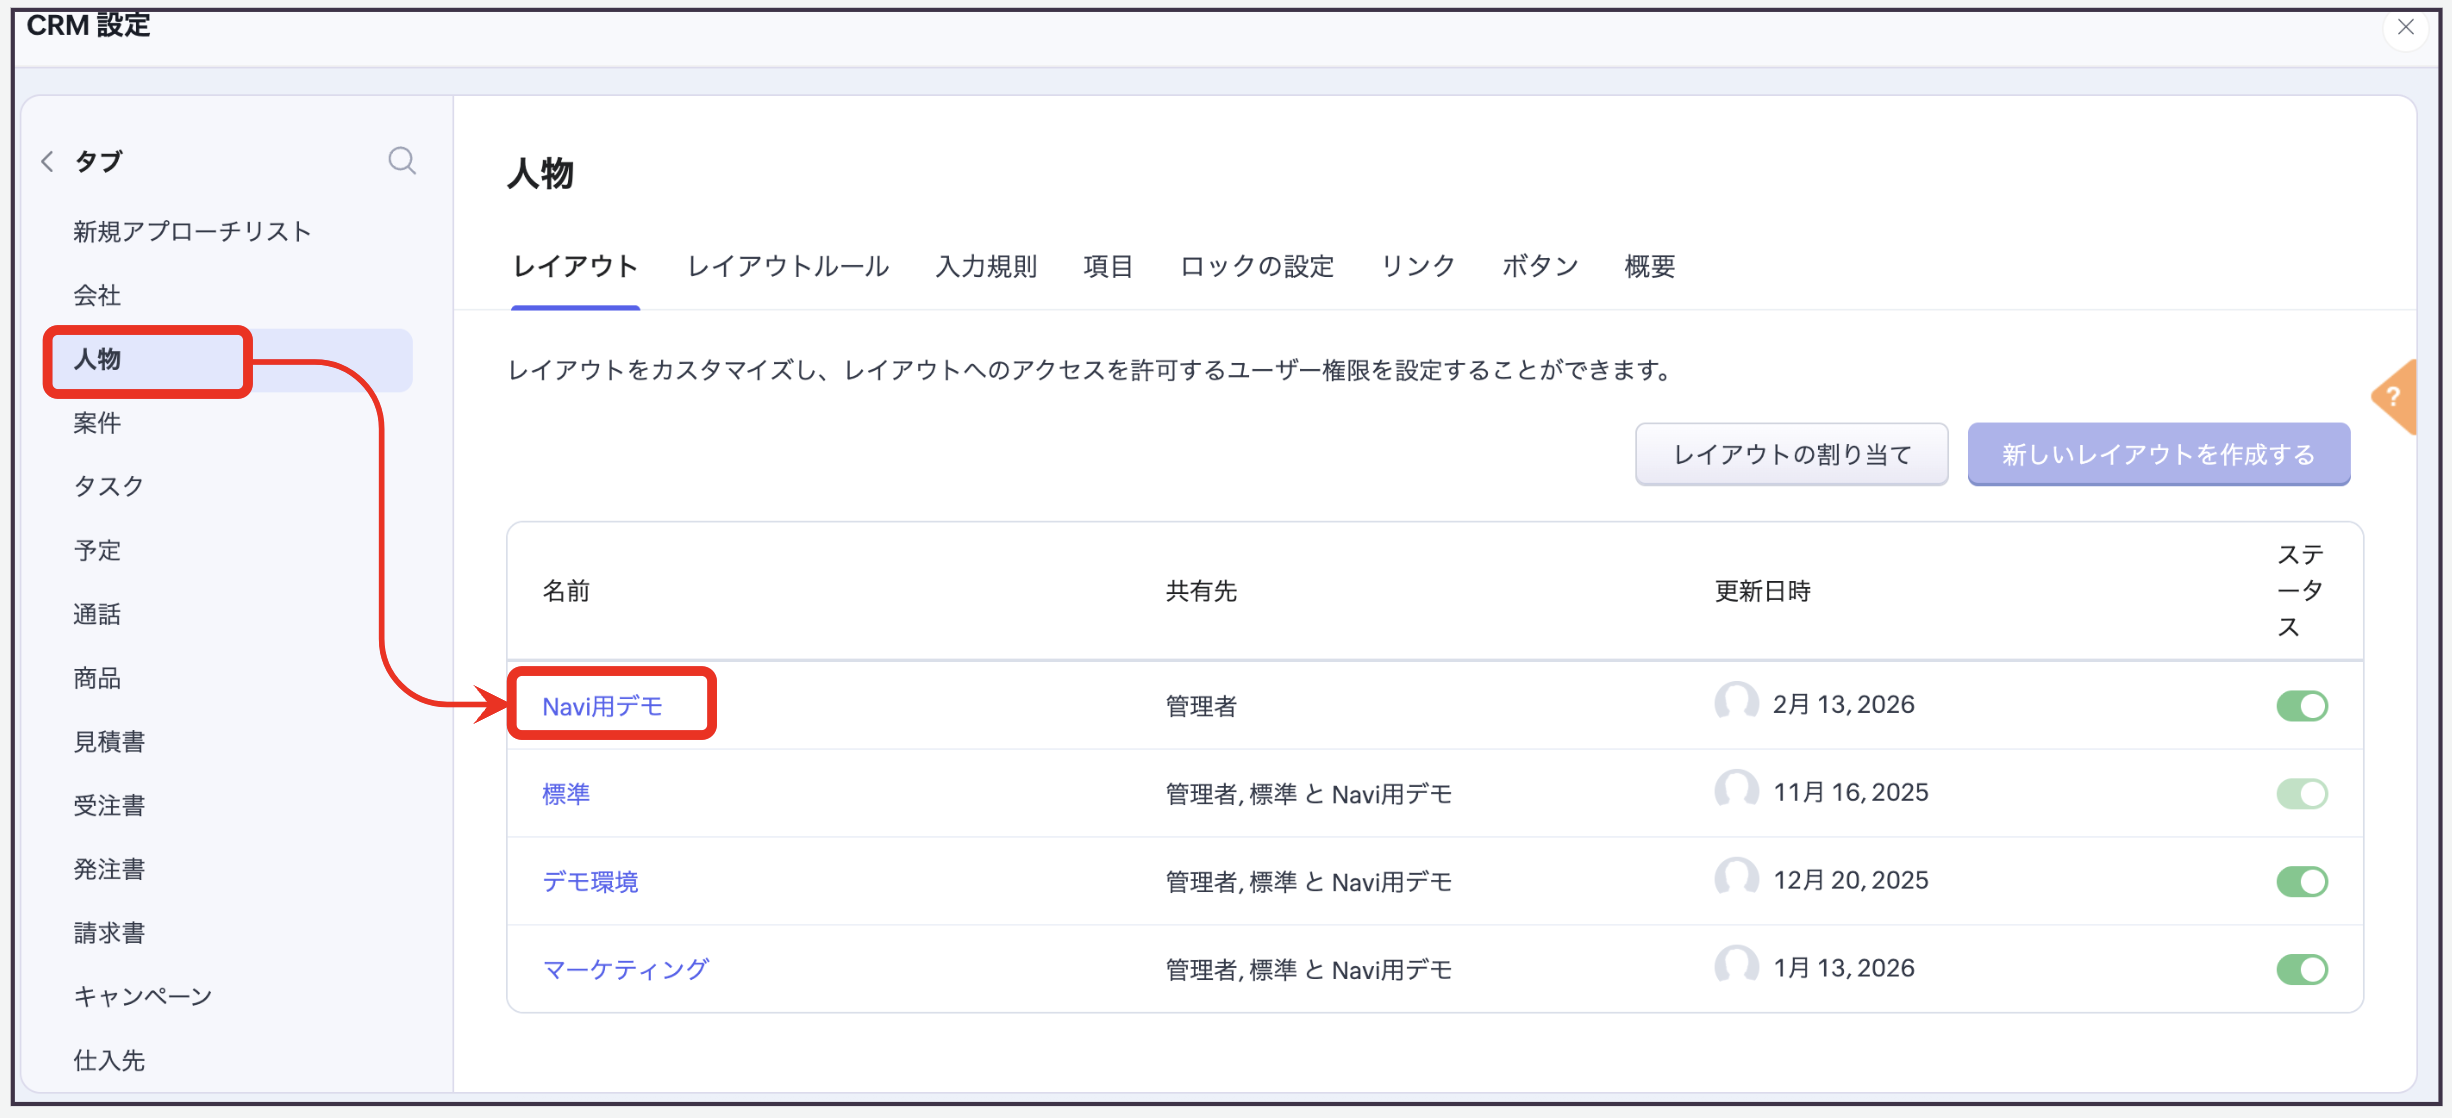Toggle the 標準 layout status switch
2452x1118 pixels.
click(x=2302, y=794)
